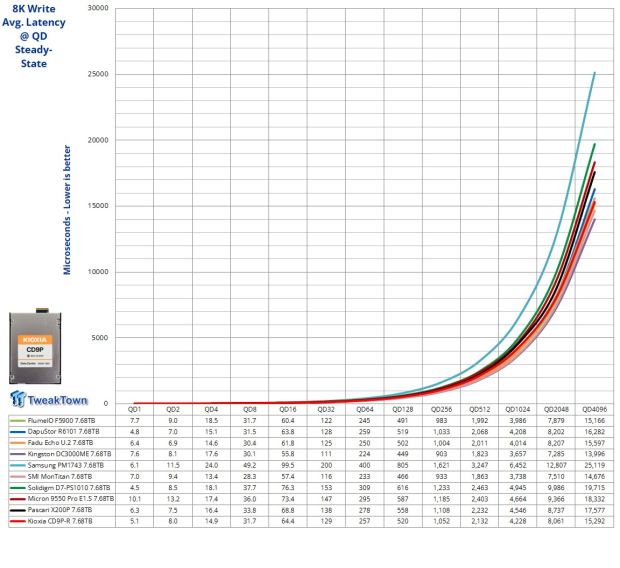620x568 pixels.
Task: Click the QD512 column header
Action: point(480,409)
